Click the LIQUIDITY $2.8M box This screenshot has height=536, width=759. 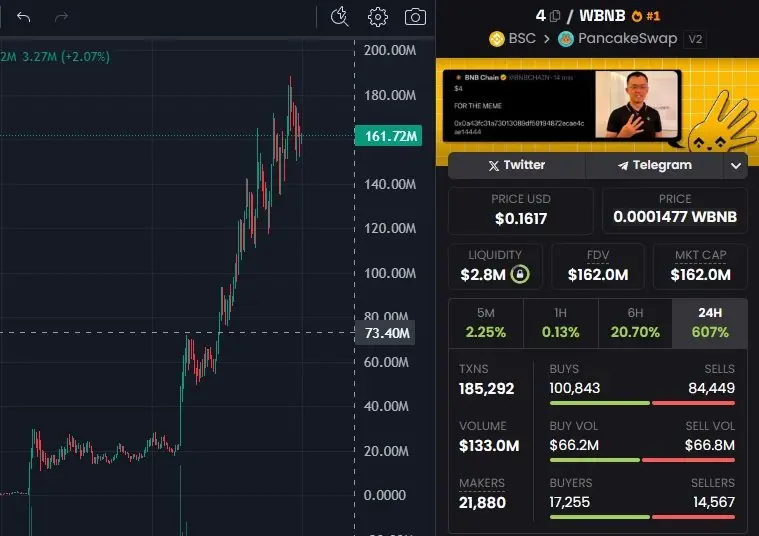point(495,266)
